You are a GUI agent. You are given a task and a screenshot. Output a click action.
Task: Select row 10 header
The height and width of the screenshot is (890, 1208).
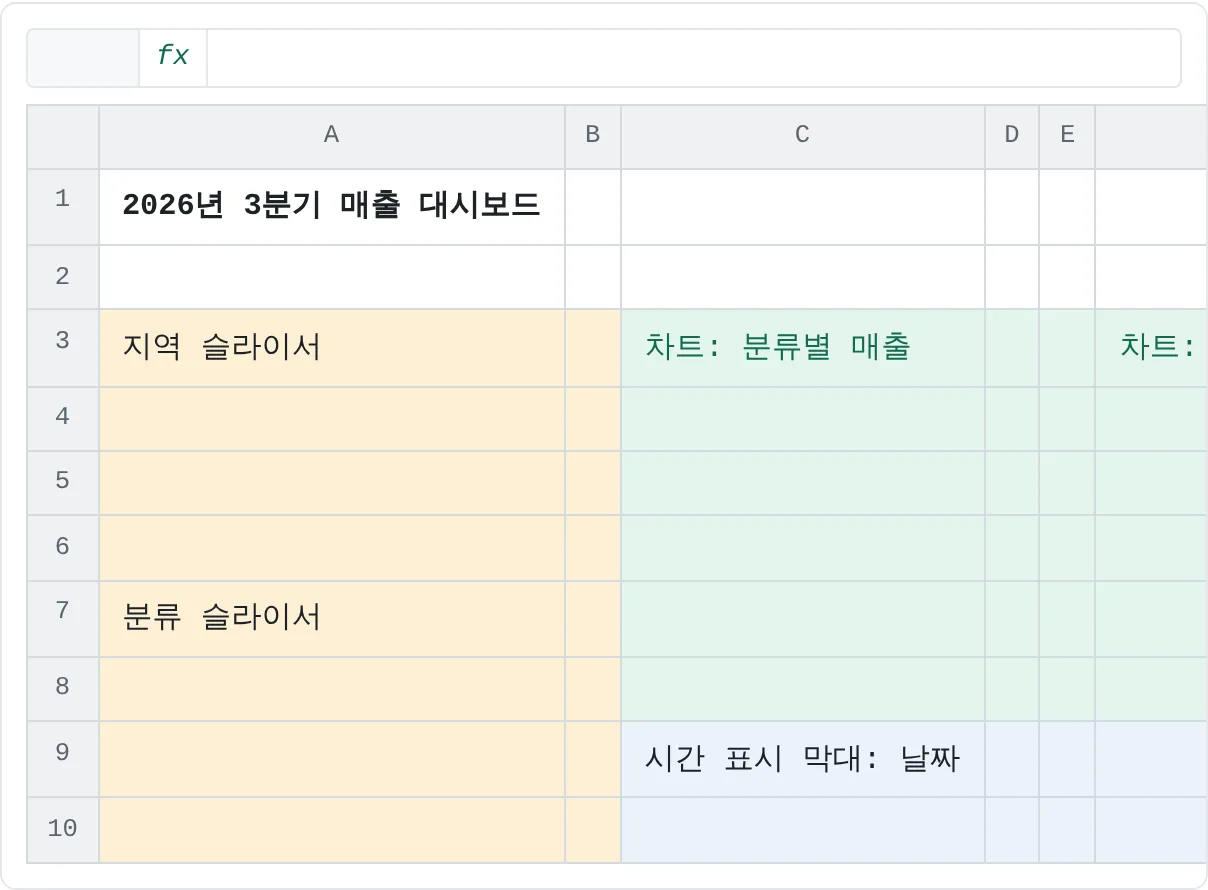[x=63, y=830]
